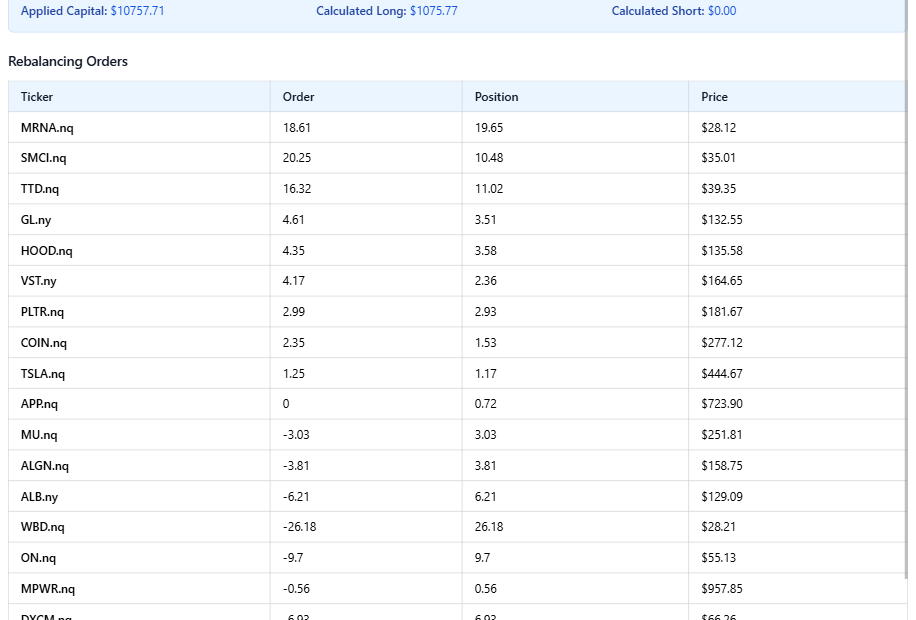Click the Ticker column header

click(x=37, y=97)
